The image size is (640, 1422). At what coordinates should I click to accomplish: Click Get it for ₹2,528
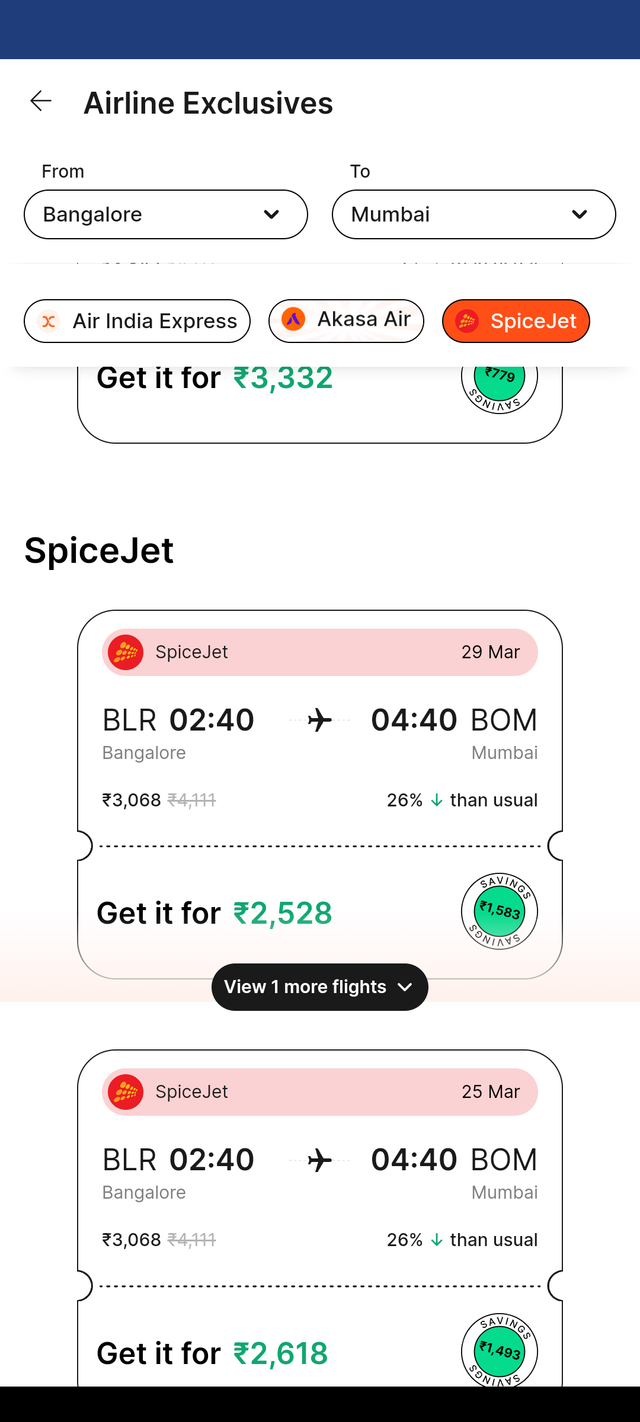tap(214, 913)
